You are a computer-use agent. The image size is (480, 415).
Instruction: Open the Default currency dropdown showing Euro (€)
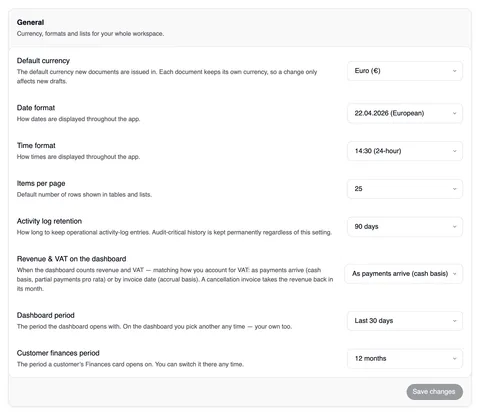click(405, 71)
